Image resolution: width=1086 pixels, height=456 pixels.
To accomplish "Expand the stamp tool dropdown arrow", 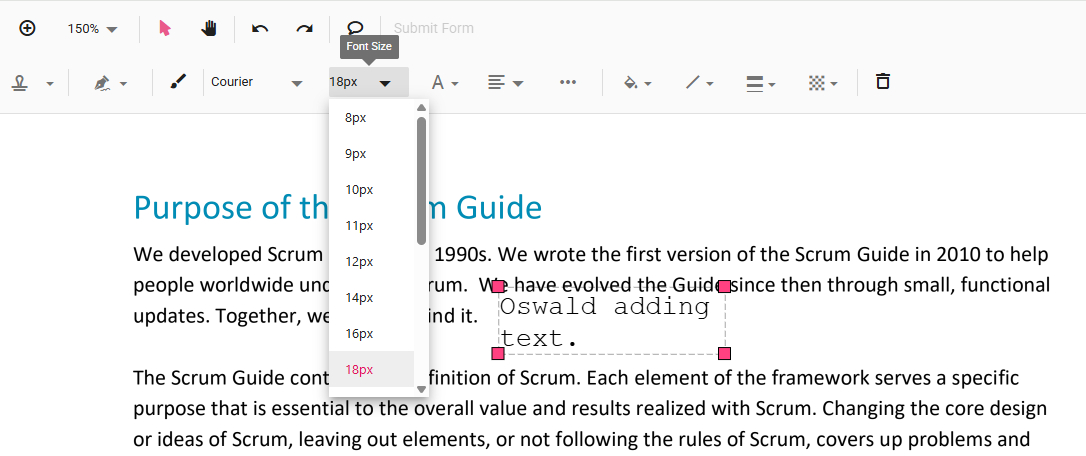I will 50,84.
